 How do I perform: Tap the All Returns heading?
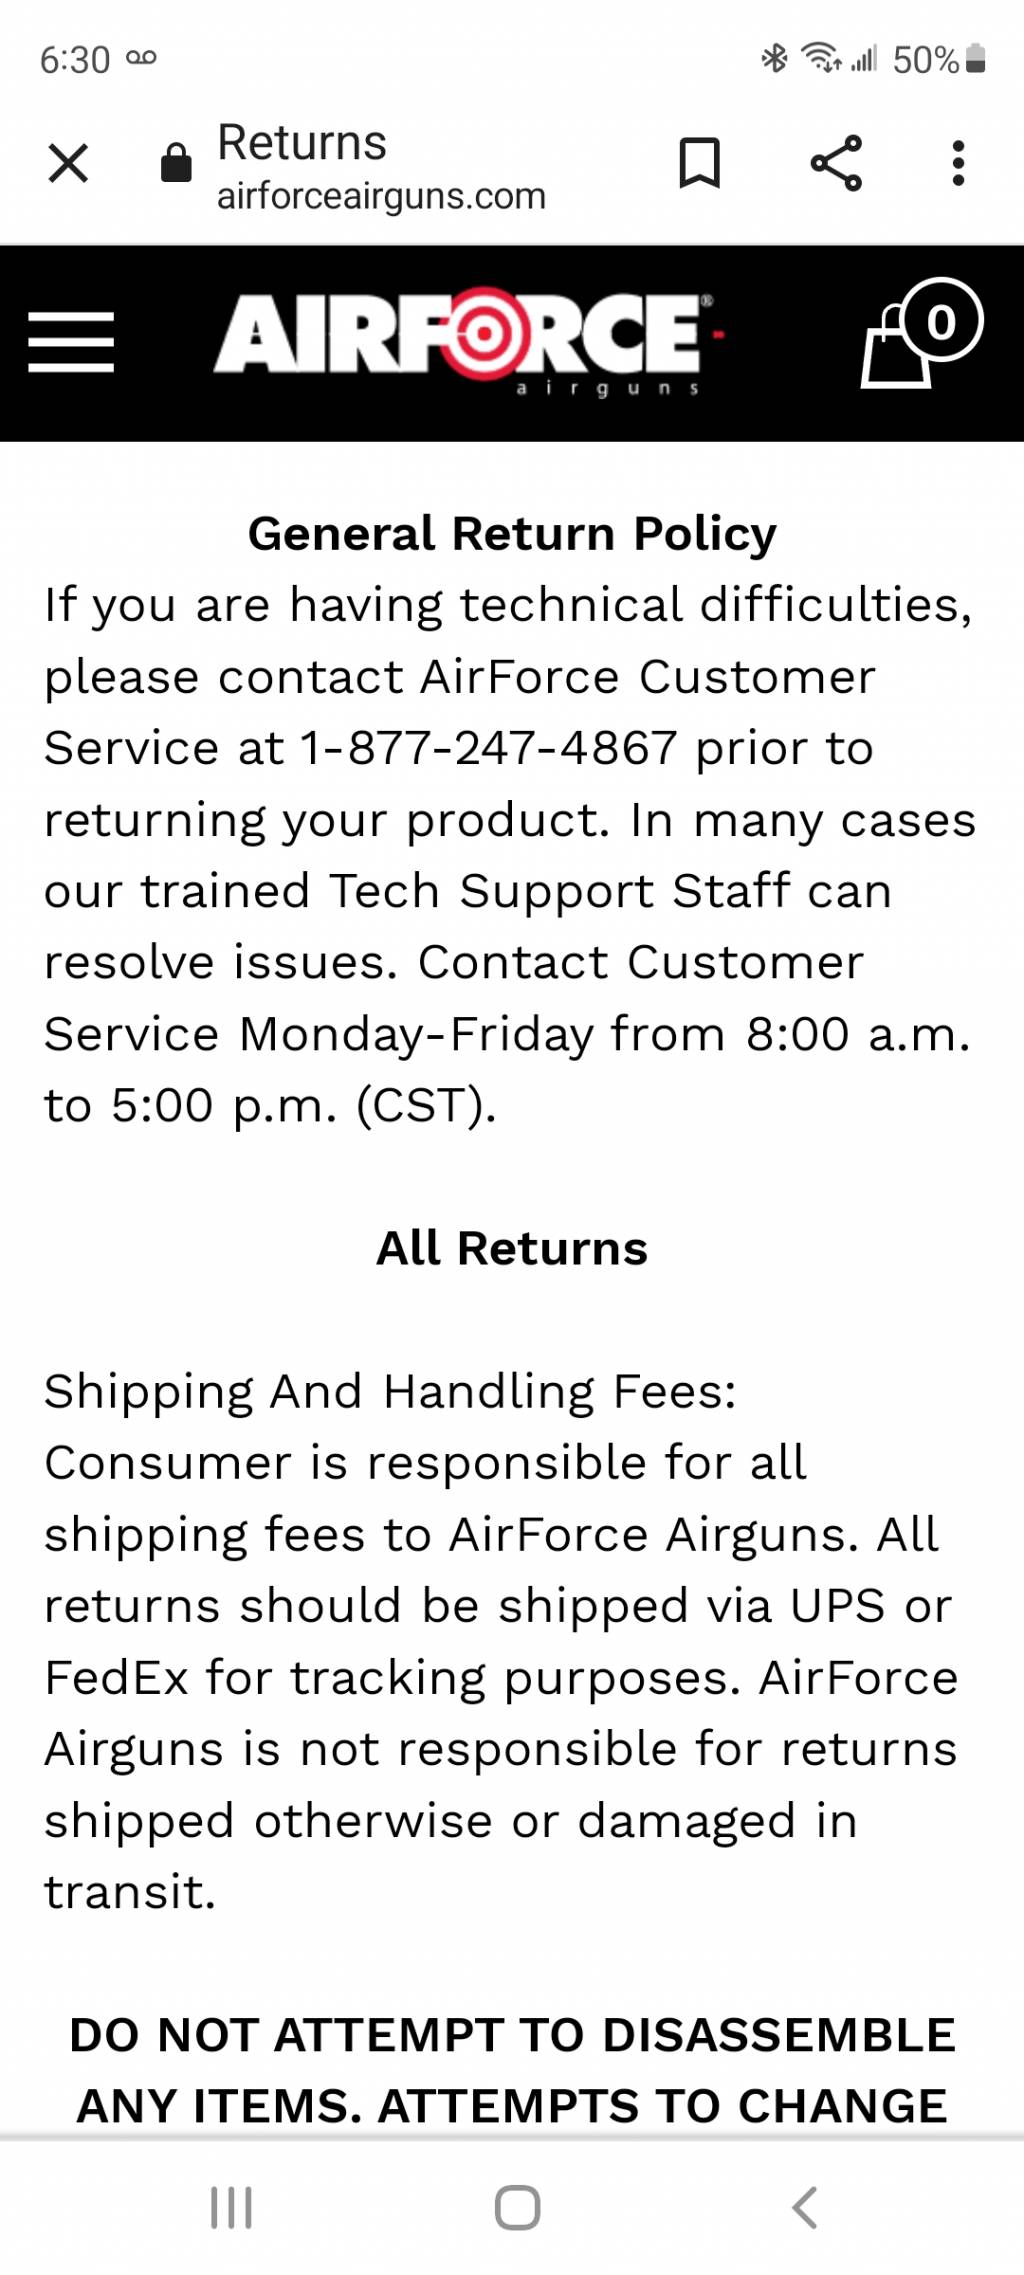[x=512, y=1248]
